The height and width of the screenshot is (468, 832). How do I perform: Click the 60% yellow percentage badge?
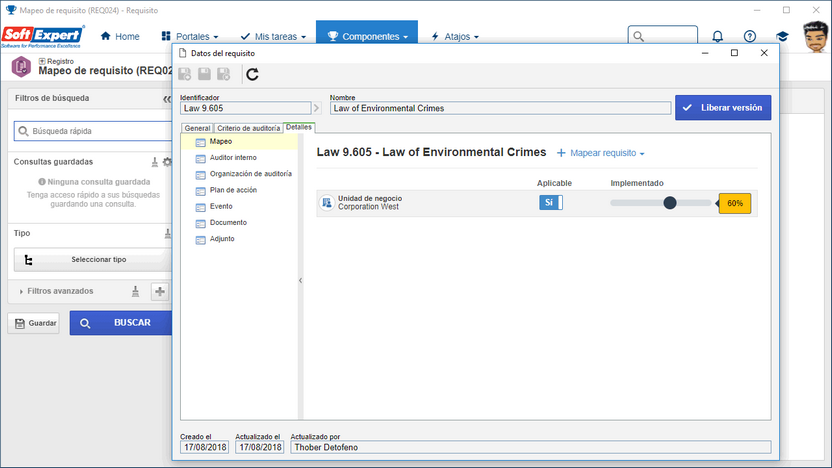(734, 203)
